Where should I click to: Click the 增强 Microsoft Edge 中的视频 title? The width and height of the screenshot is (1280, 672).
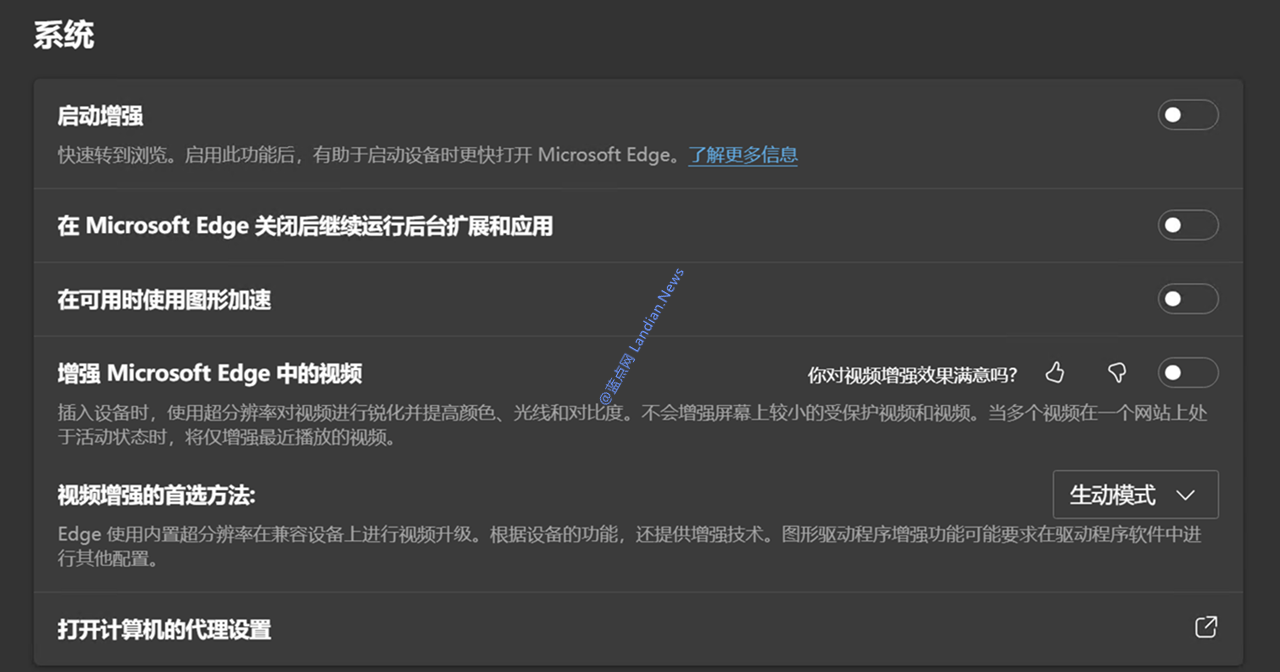click(x=210, y=374)
